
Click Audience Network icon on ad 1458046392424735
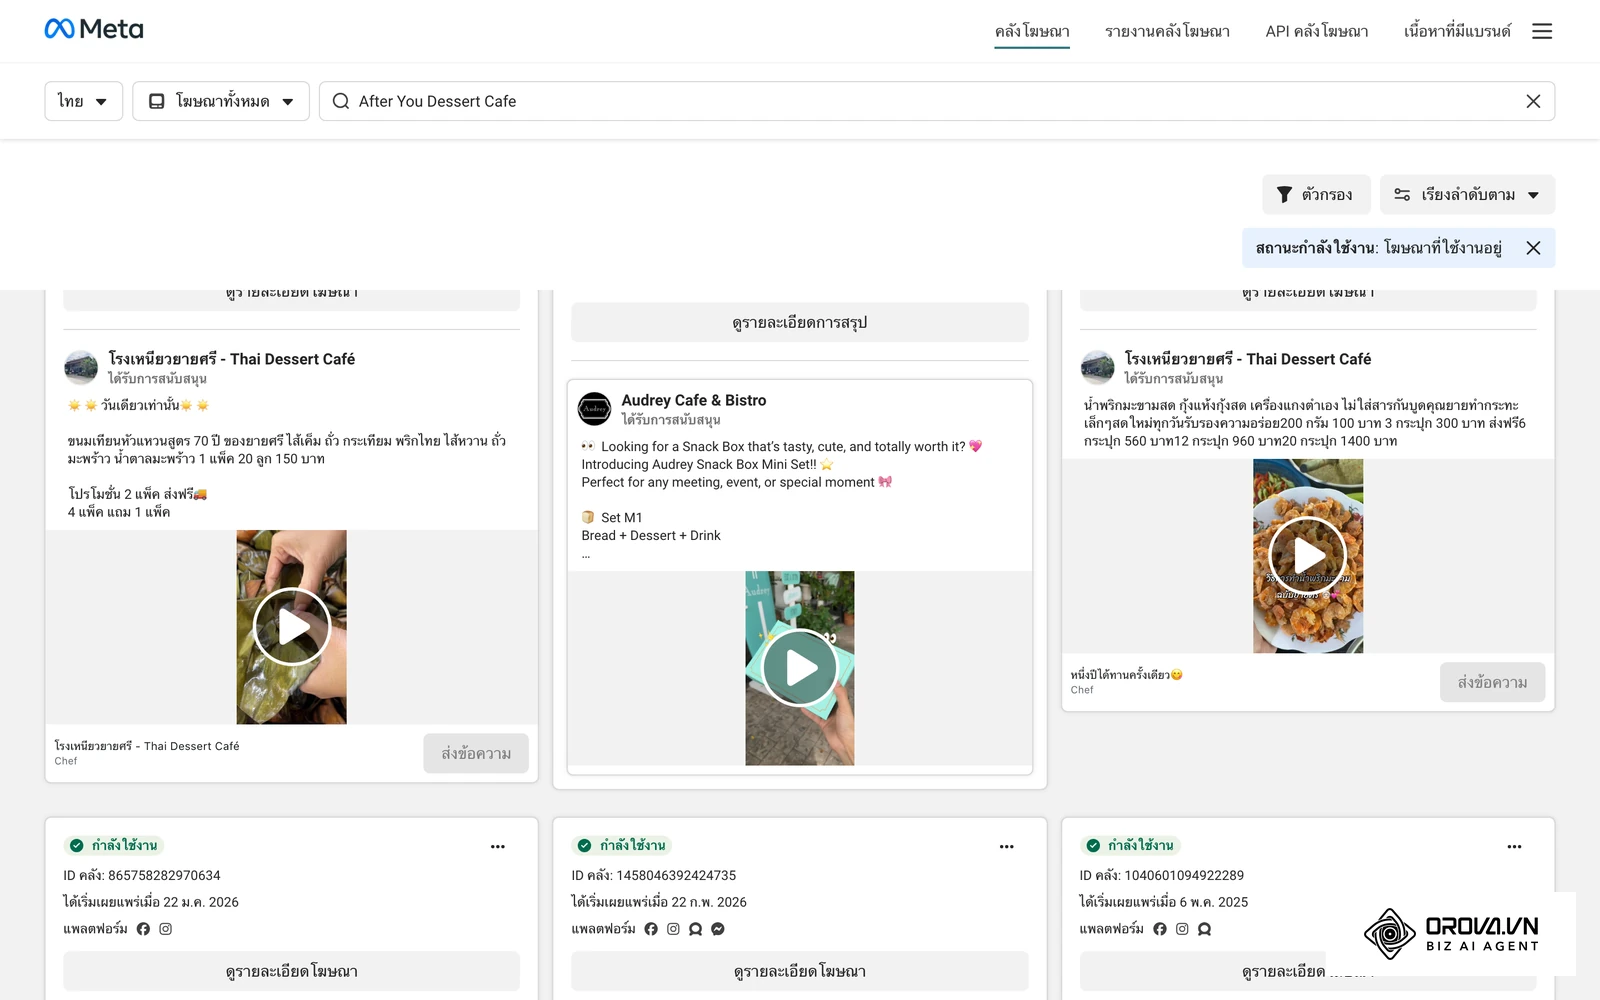pyautogui.click(x=696, y=929)
